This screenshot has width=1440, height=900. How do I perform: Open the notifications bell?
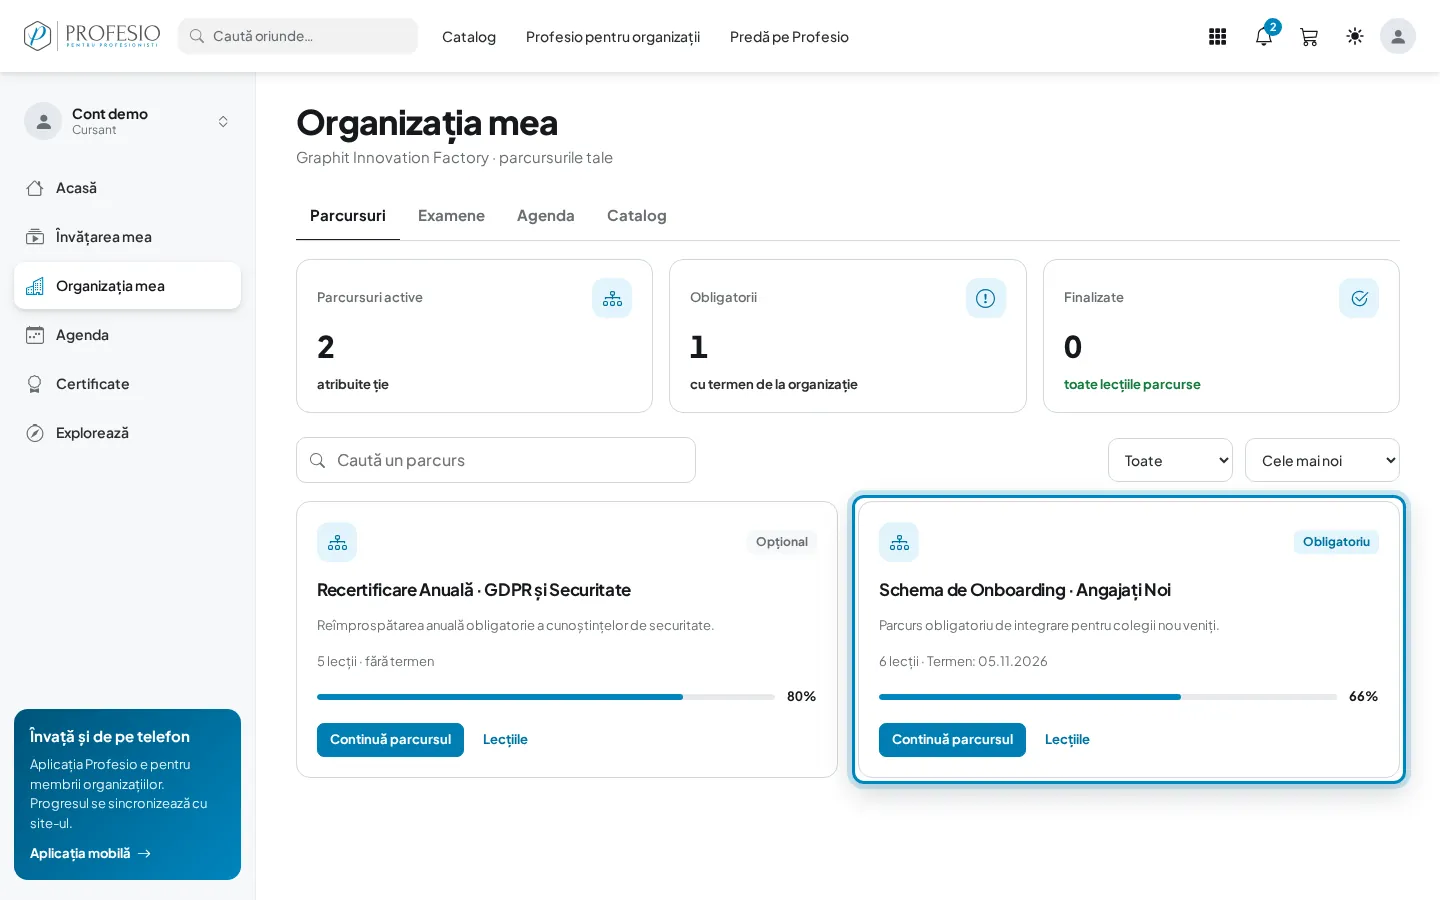(1264, 37)
